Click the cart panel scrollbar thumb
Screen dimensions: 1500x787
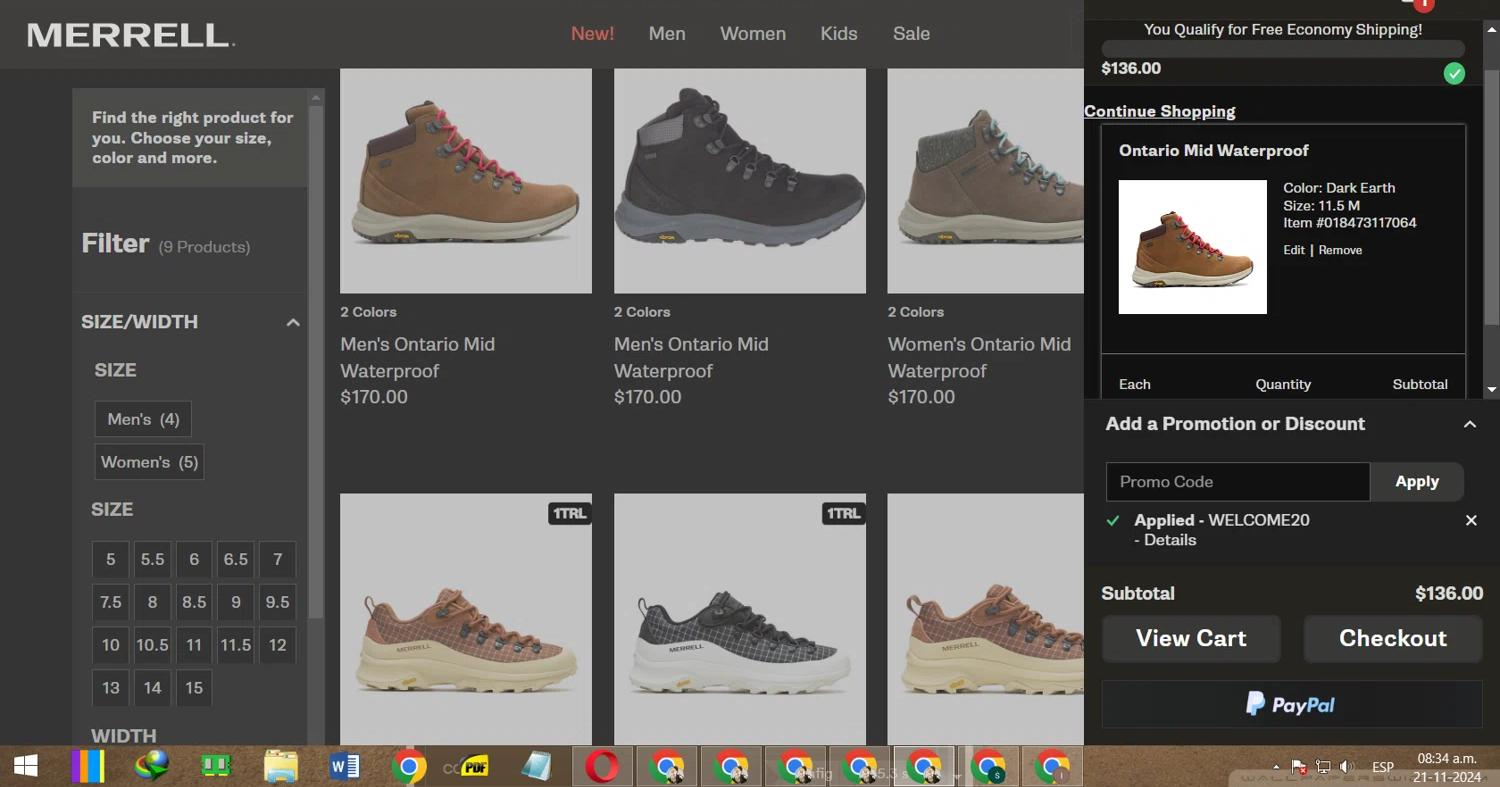[x=1492, y=197]
